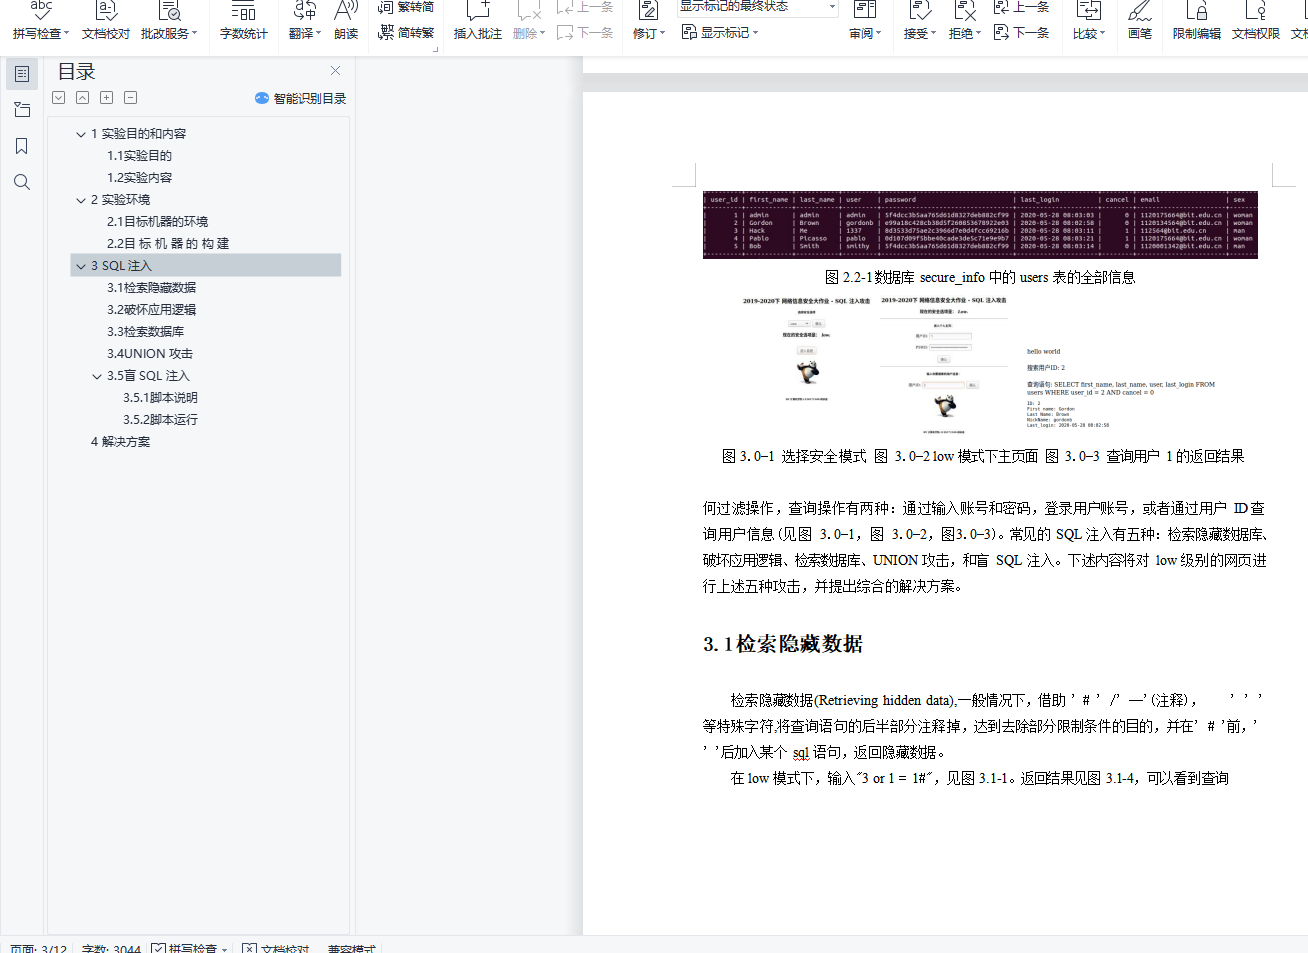Image resolution: width=1308 pixels, height=953 pixels.
Task: Open the review group dialog launcher
Action: pyautogui.click(x=435, y=48)
